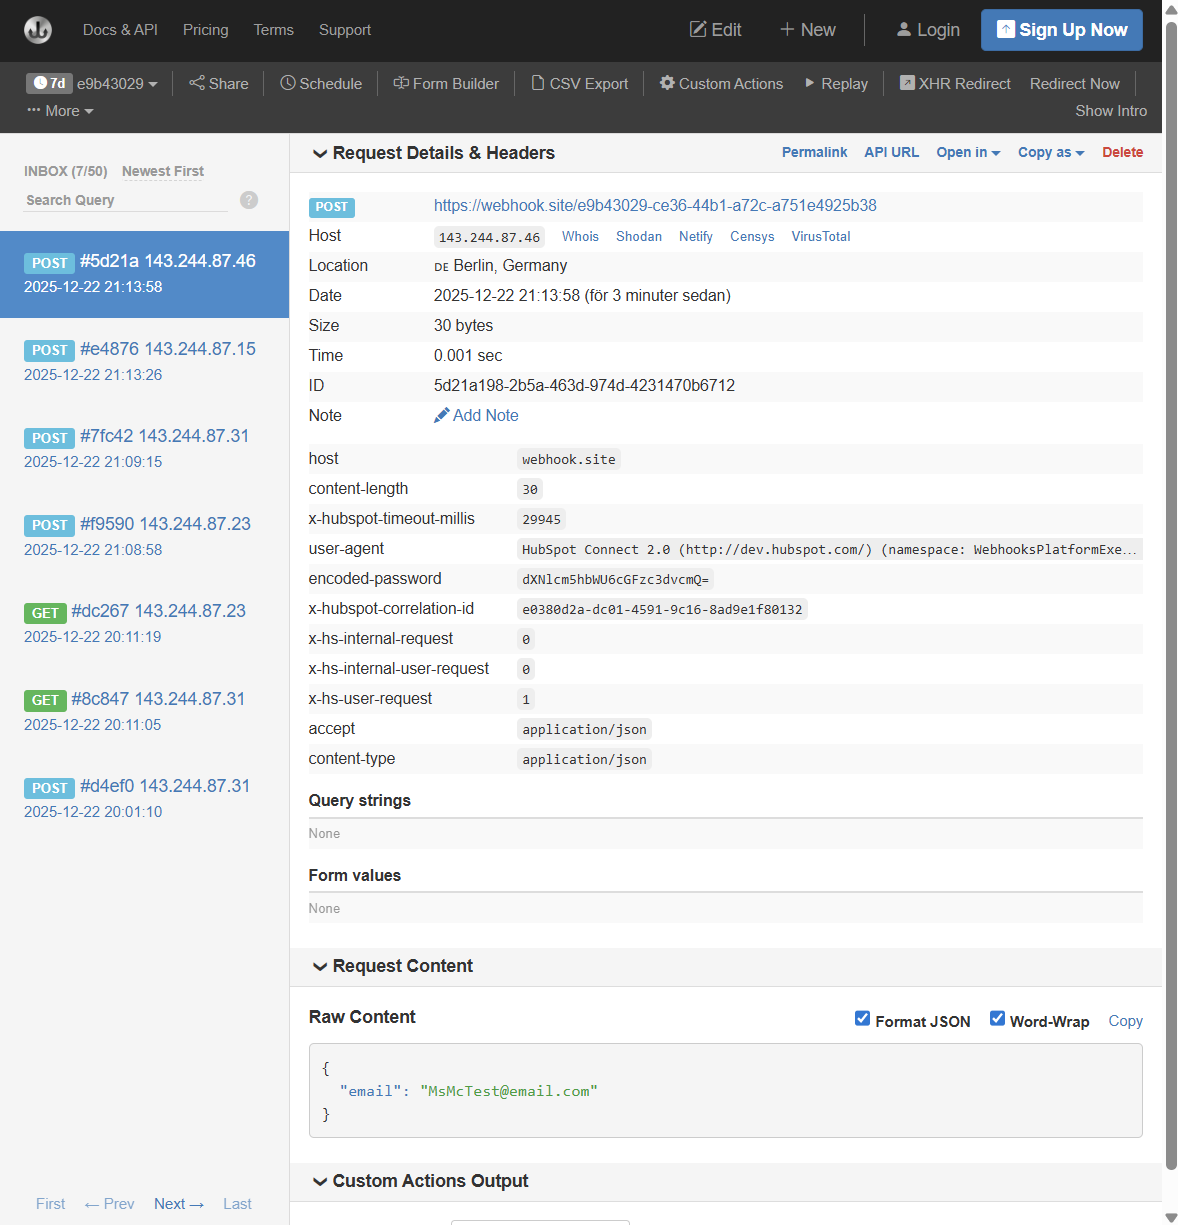Open Custom Actions gear icon

[667, 84]
